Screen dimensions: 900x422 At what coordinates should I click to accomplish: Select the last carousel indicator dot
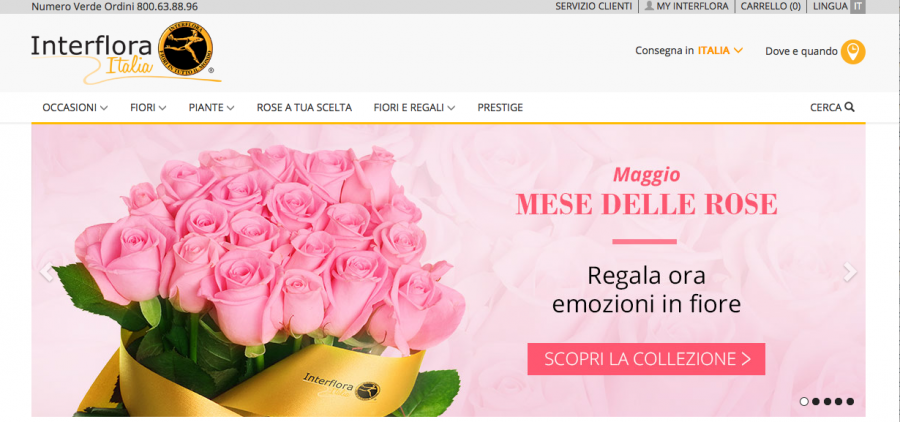tap(850, 401)
